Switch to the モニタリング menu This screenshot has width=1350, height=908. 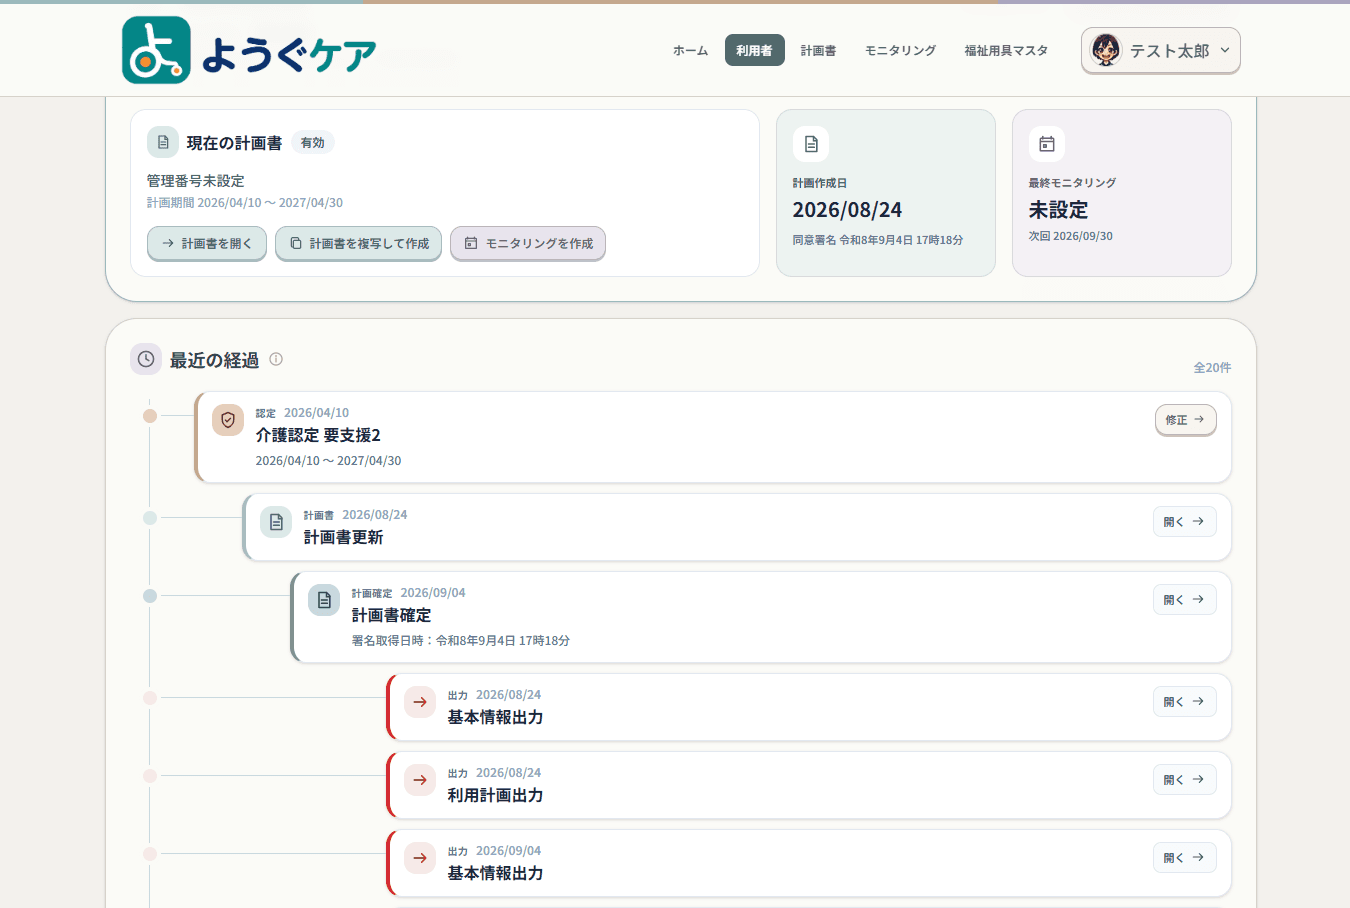(900, 50)
